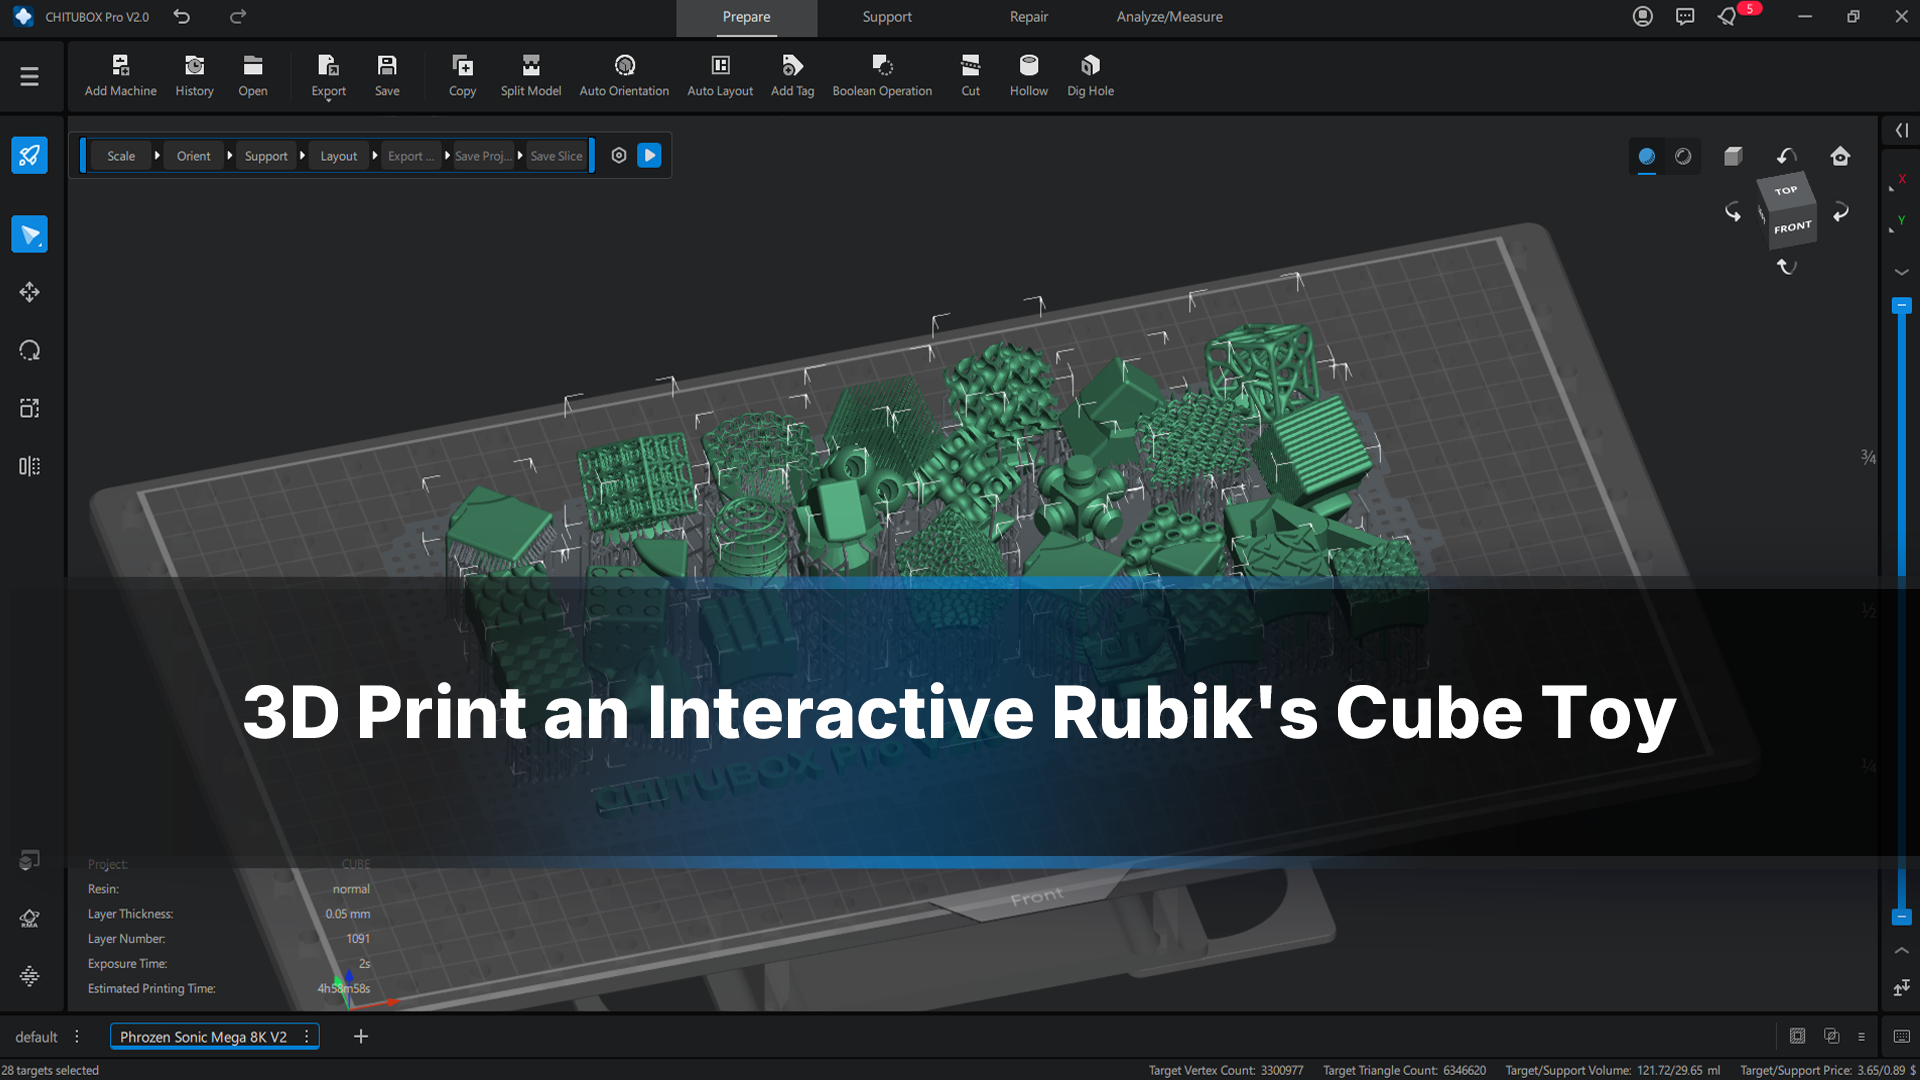Activate the Select arrow tool
Screen dimensions: 1920x1080
click(x=29, y=234)
